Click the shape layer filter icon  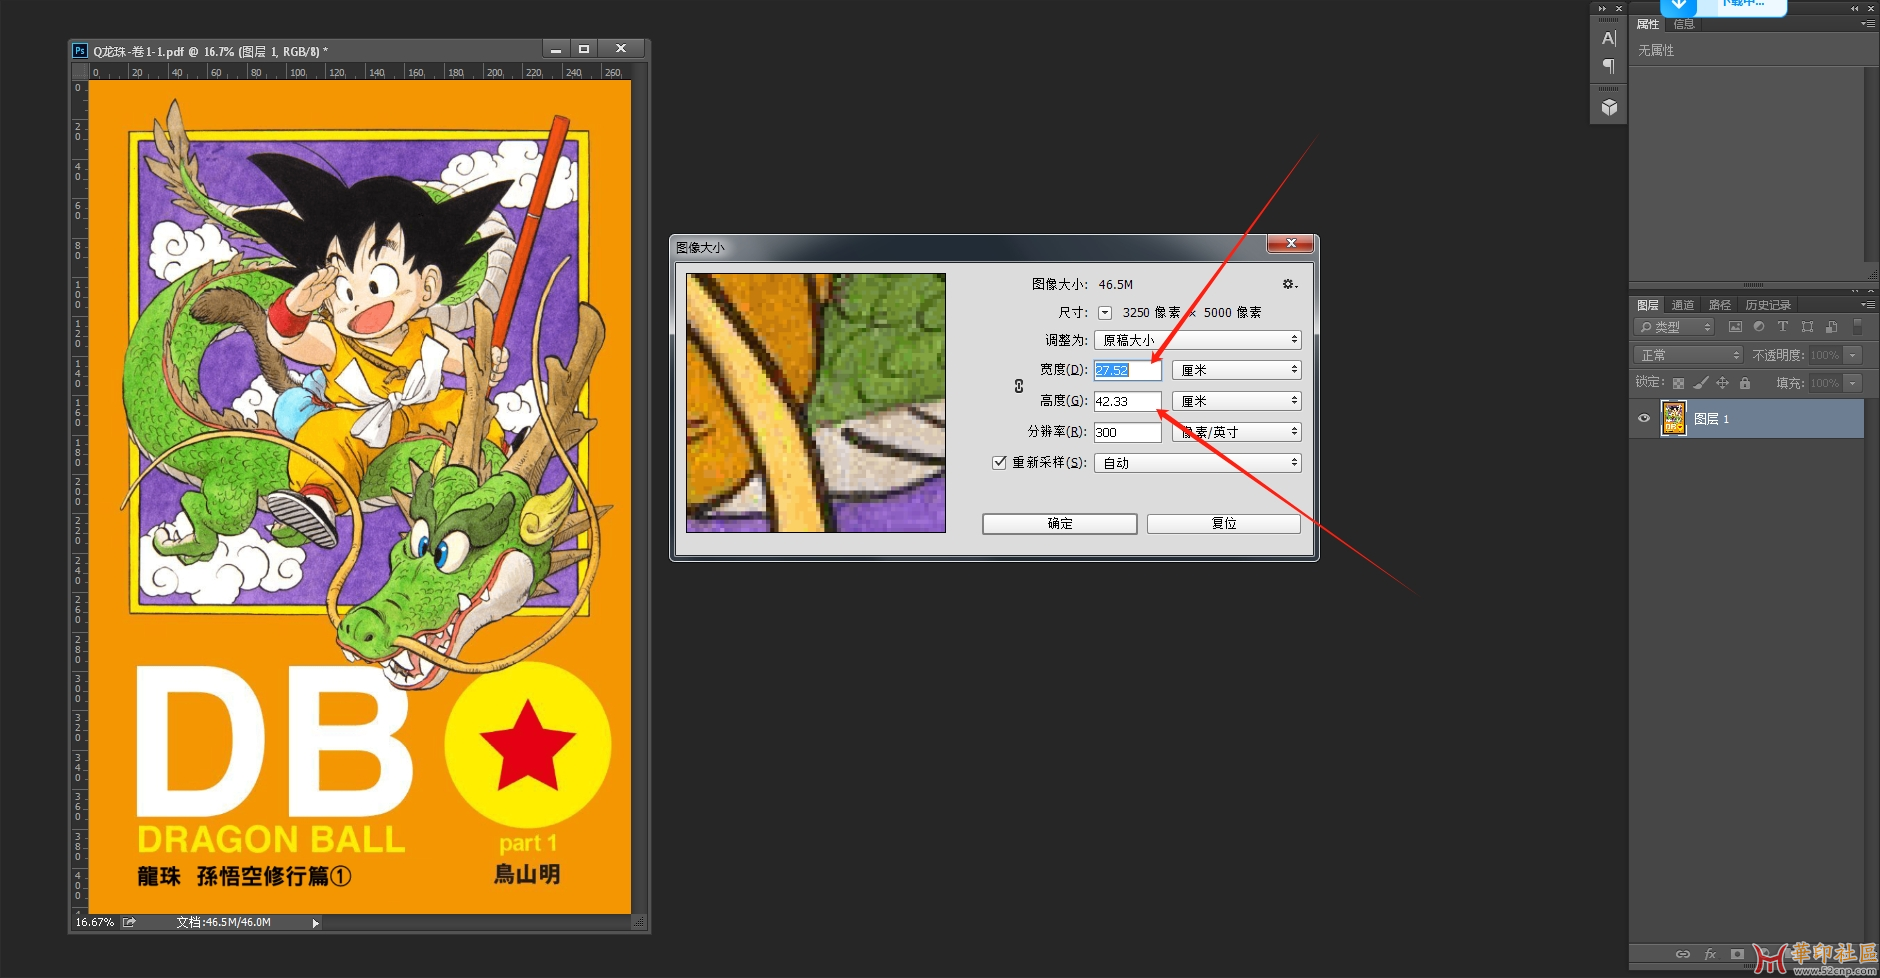(1807, 327)
